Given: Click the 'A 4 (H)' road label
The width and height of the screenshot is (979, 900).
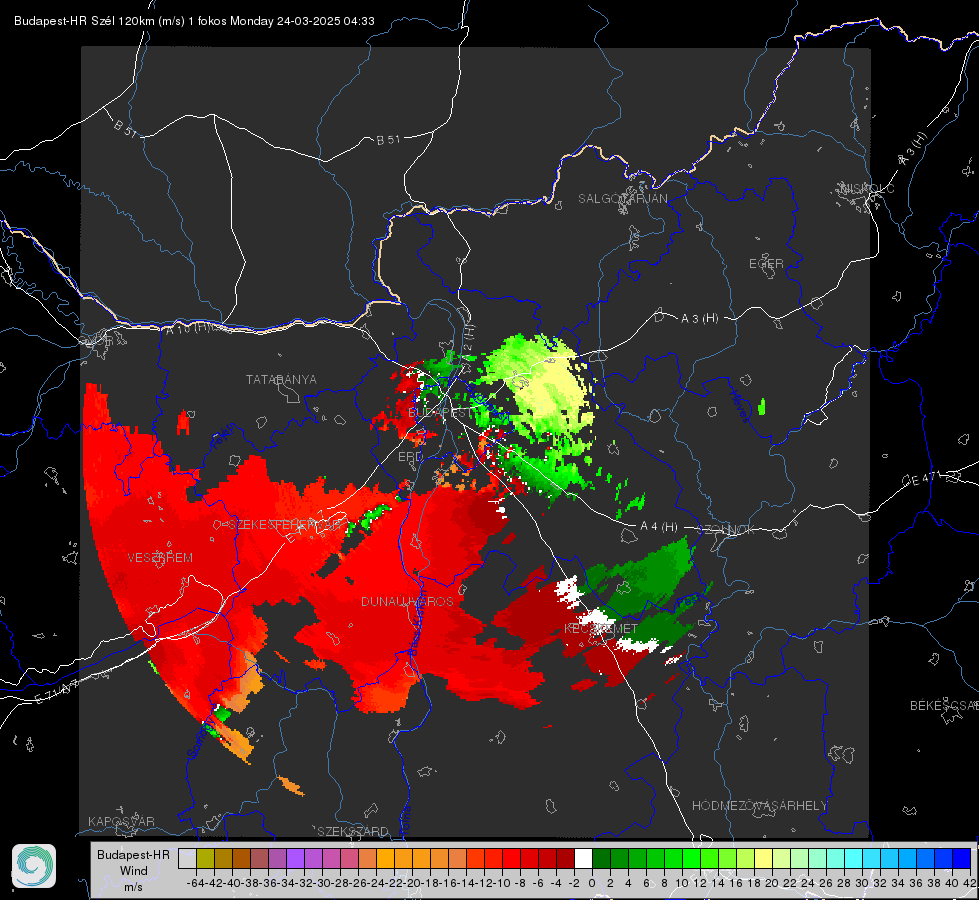Looking at the screenshot, I should click(659, 527).
